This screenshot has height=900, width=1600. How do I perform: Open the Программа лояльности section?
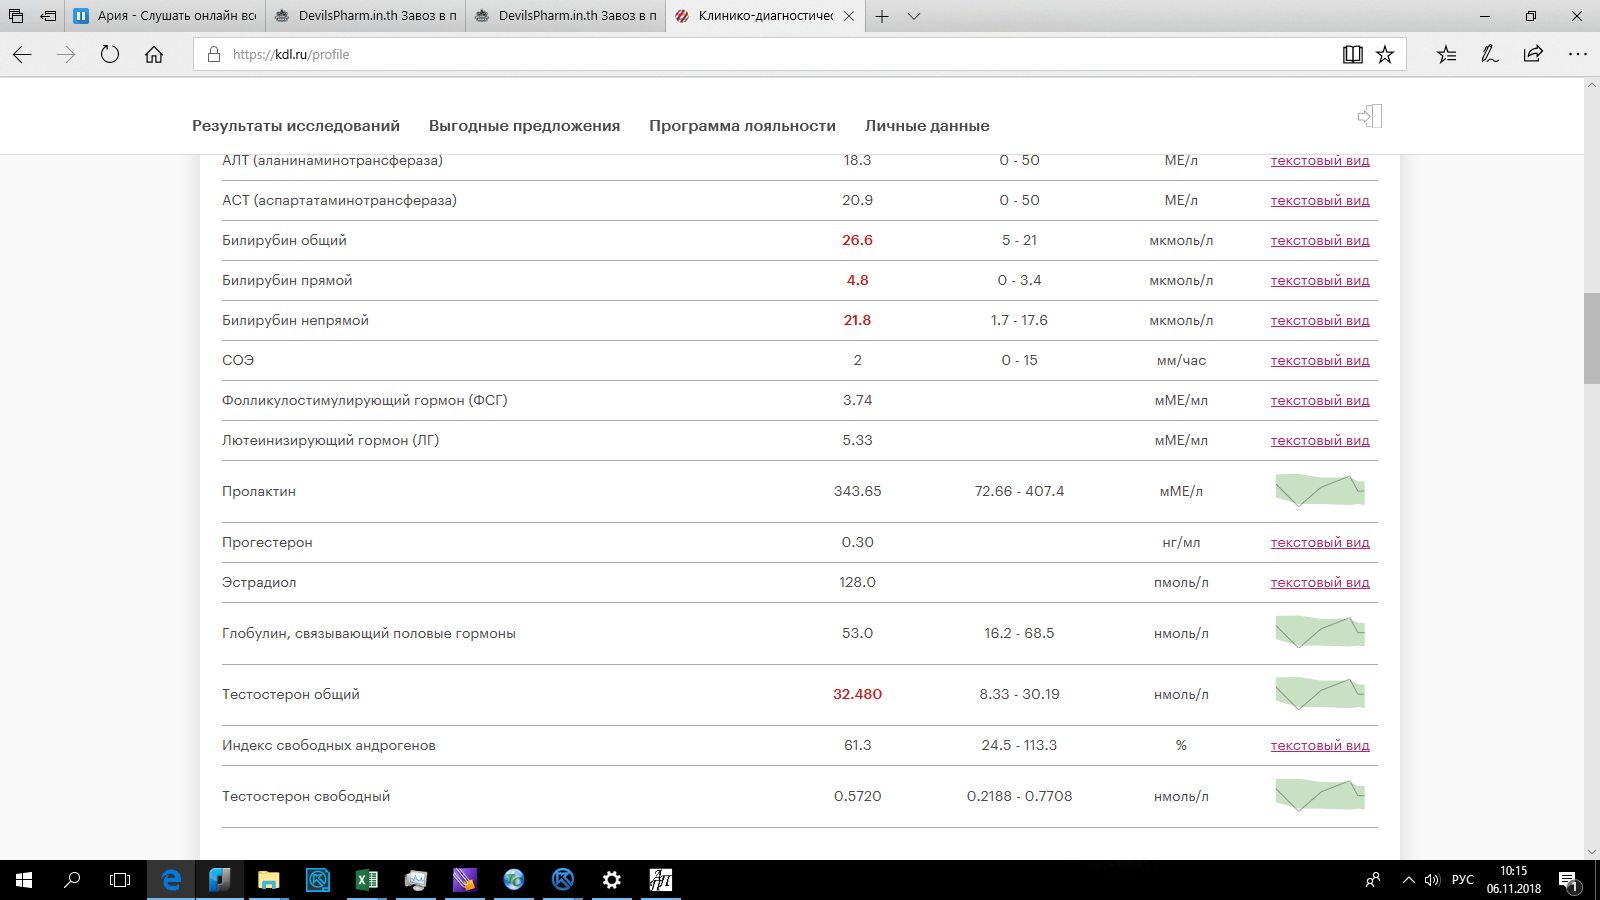742,126
